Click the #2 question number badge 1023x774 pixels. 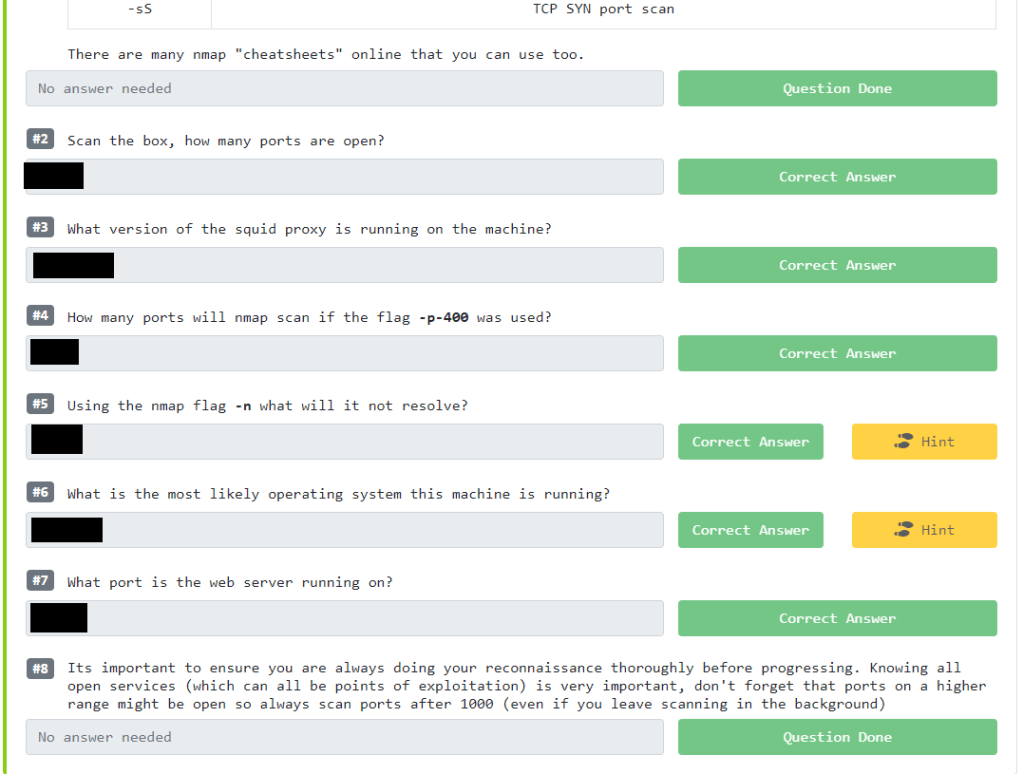pyautogui.click(x=40, y=140)
